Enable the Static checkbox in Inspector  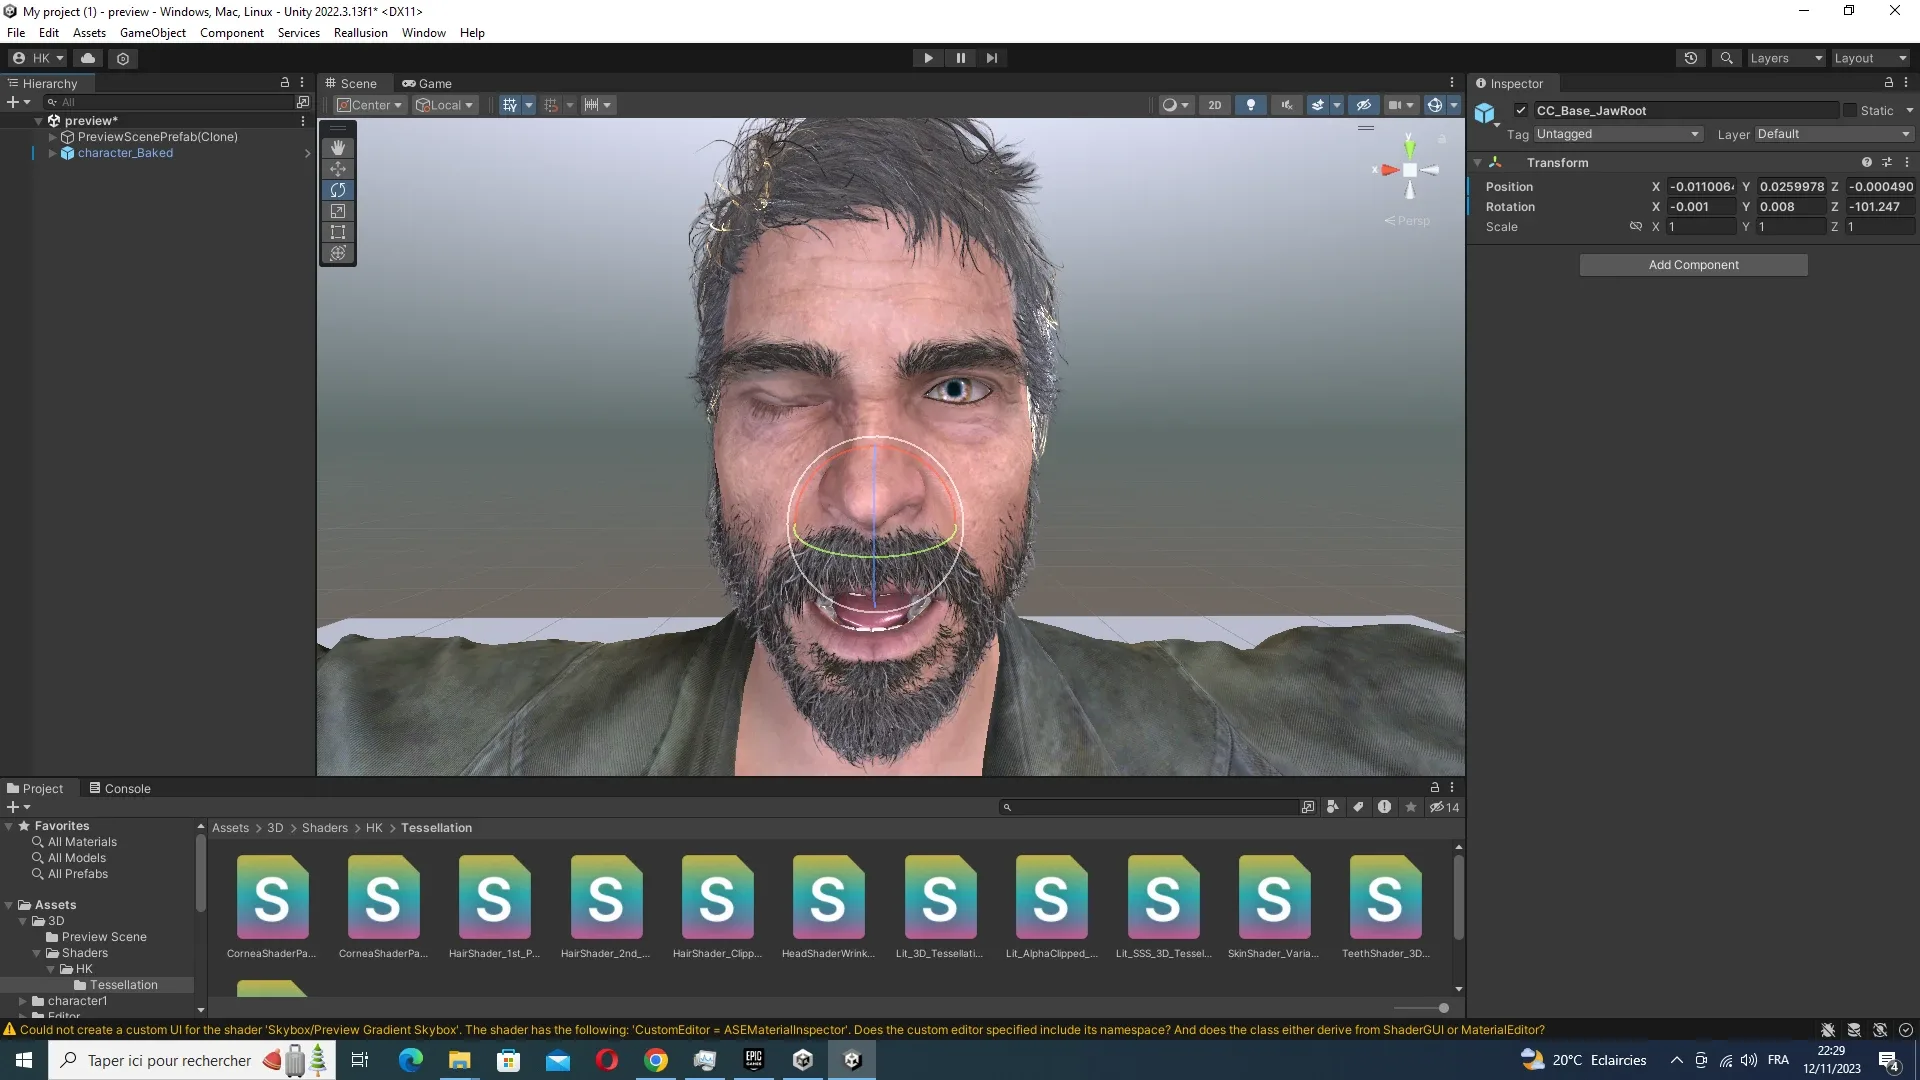coord(1850,111)
